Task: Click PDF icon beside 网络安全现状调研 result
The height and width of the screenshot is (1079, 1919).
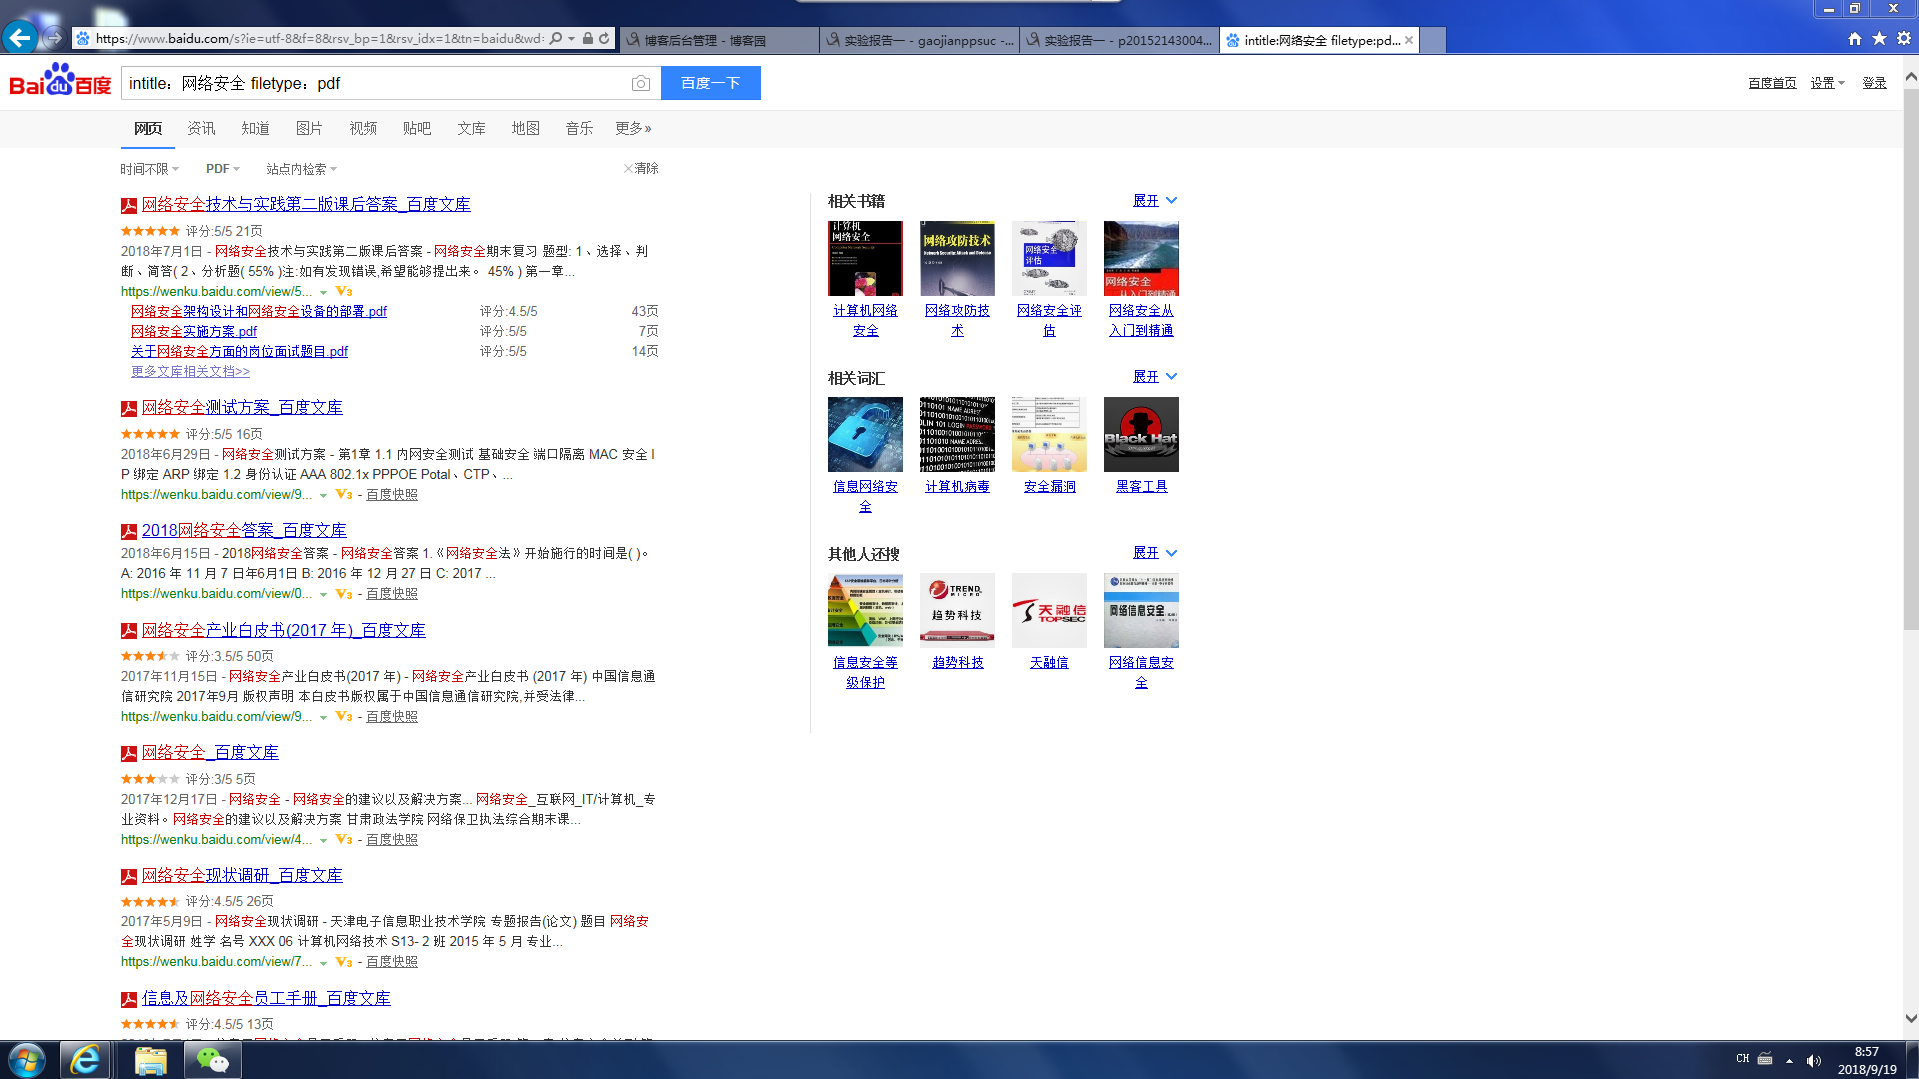Action: coord(129,877)
